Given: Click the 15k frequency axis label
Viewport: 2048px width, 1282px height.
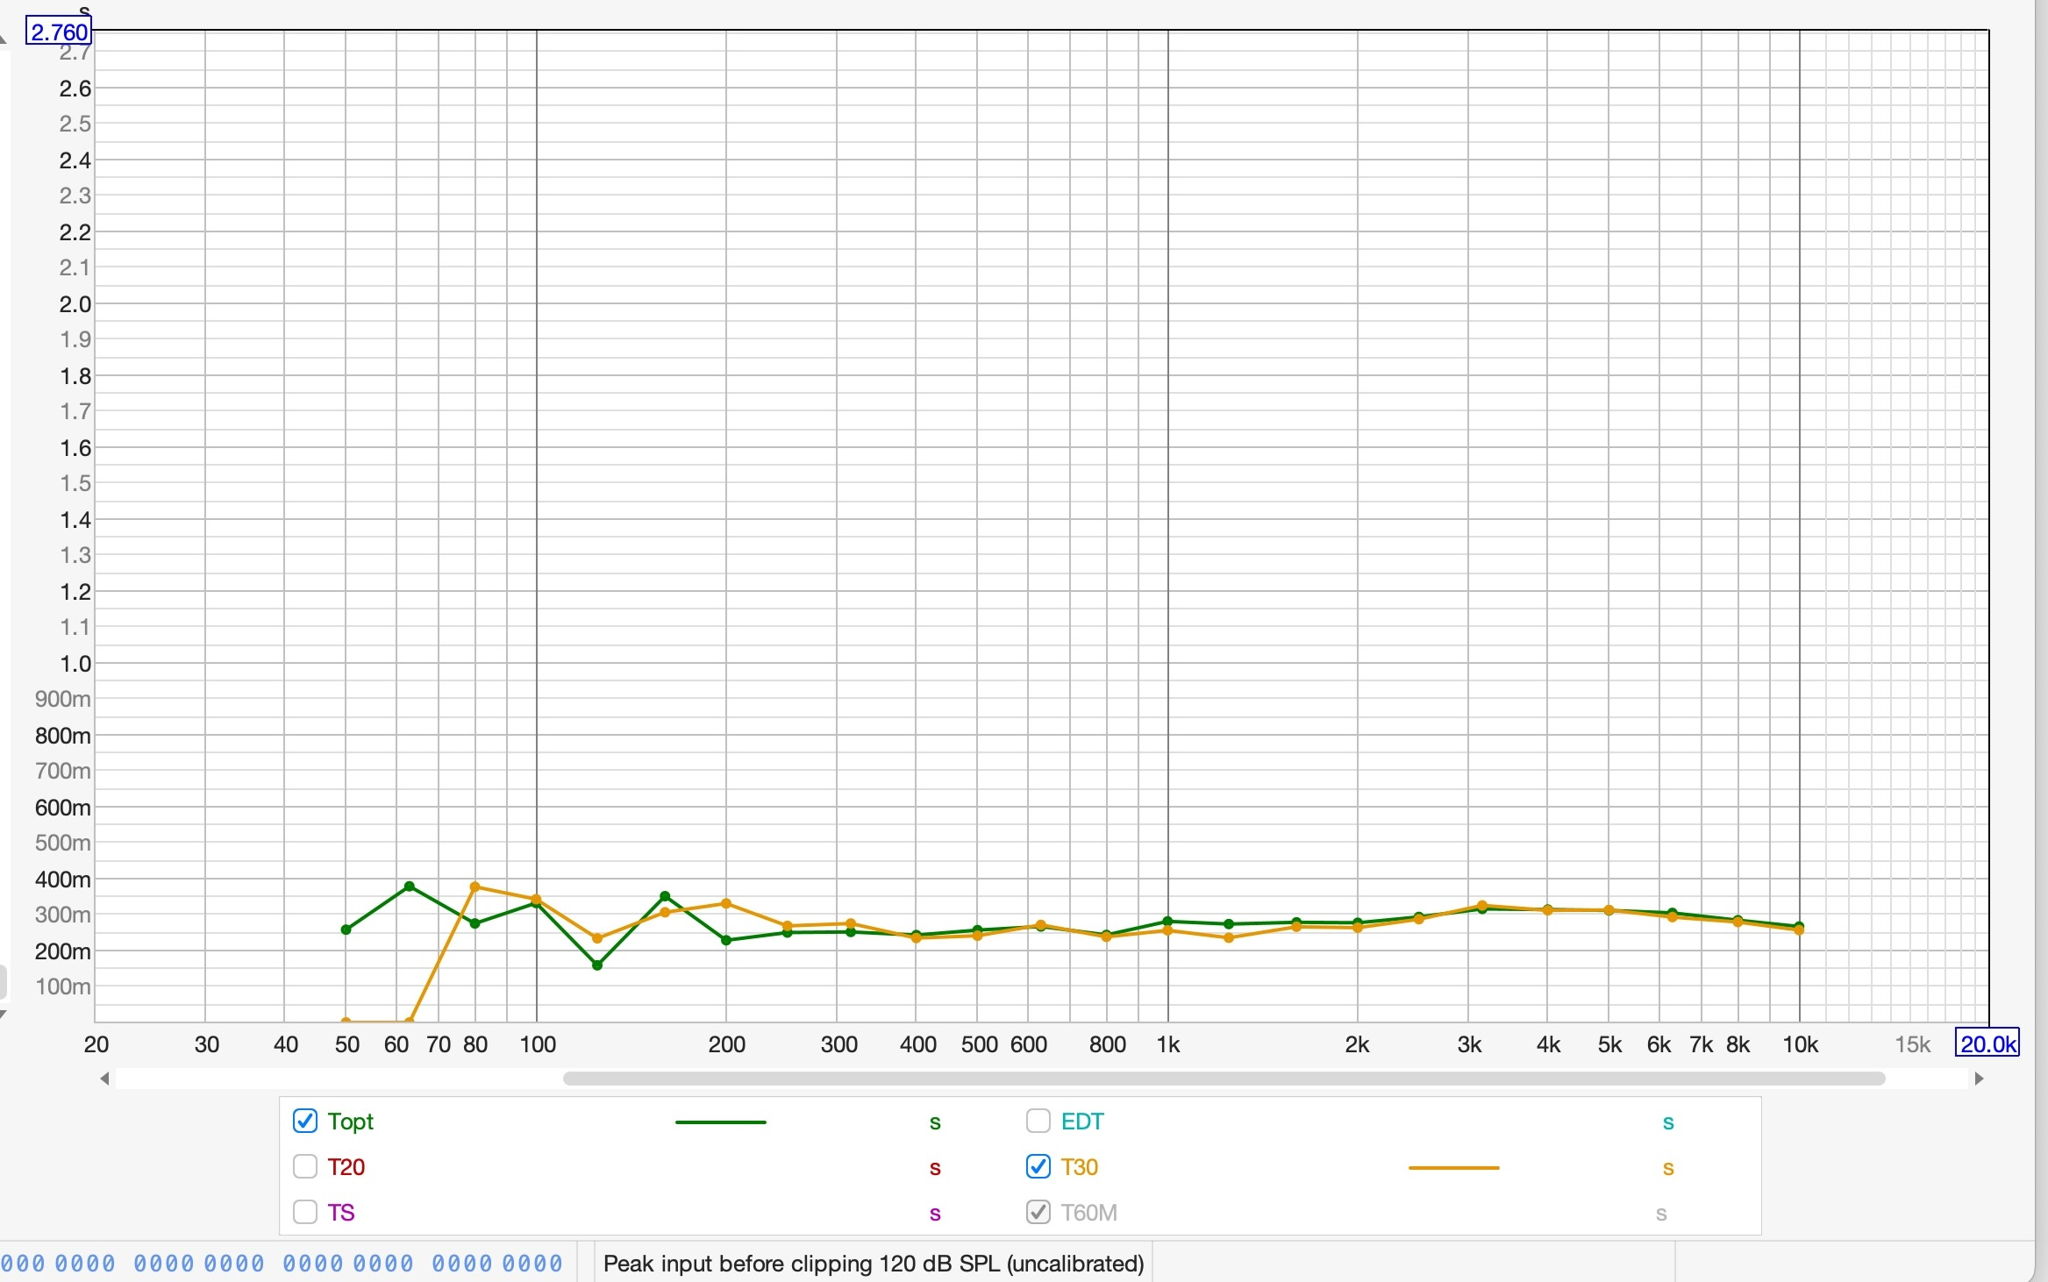Looking at the screenshot, I should pos(1912,1045).
